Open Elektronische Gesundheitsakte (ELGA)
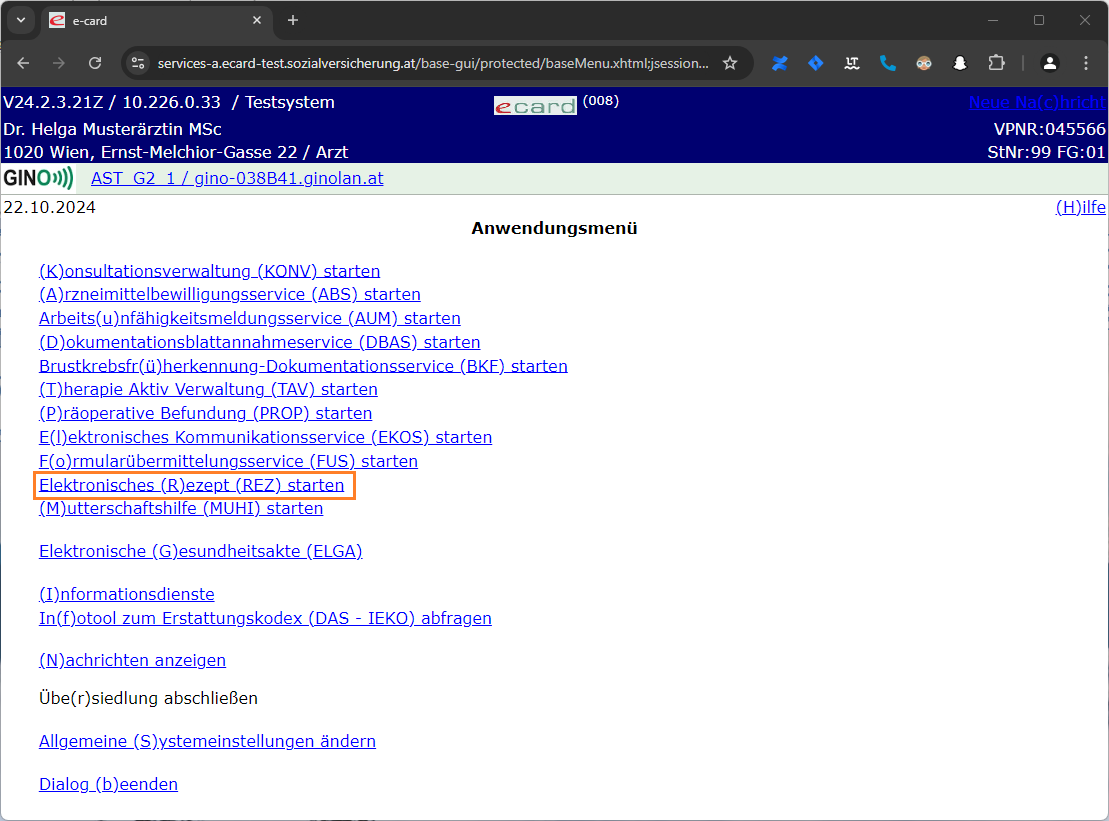Image resolution: width=1109 pixels, height=821 pixels. [x=200, y=551]
